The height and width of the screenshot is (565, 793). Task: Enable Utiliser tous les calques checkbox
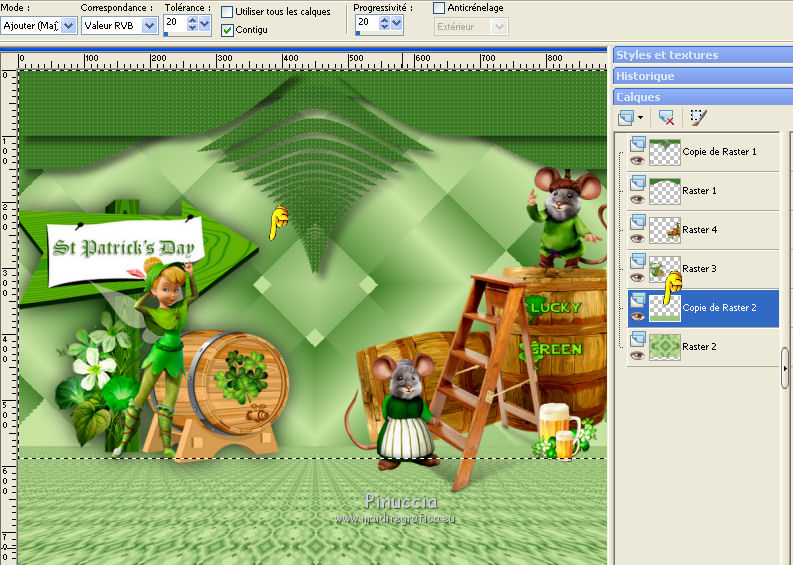(x=228, y=12)
